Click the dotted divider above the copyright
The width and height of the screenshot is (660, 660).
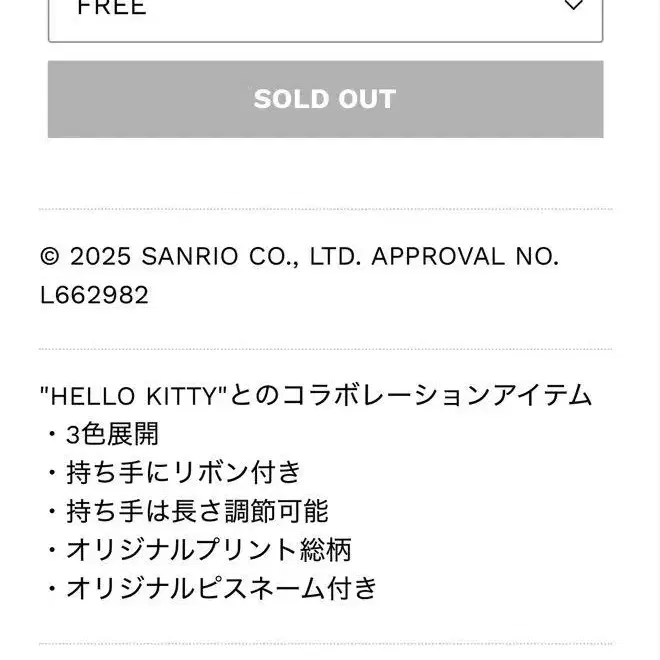[x=325, y=209]
